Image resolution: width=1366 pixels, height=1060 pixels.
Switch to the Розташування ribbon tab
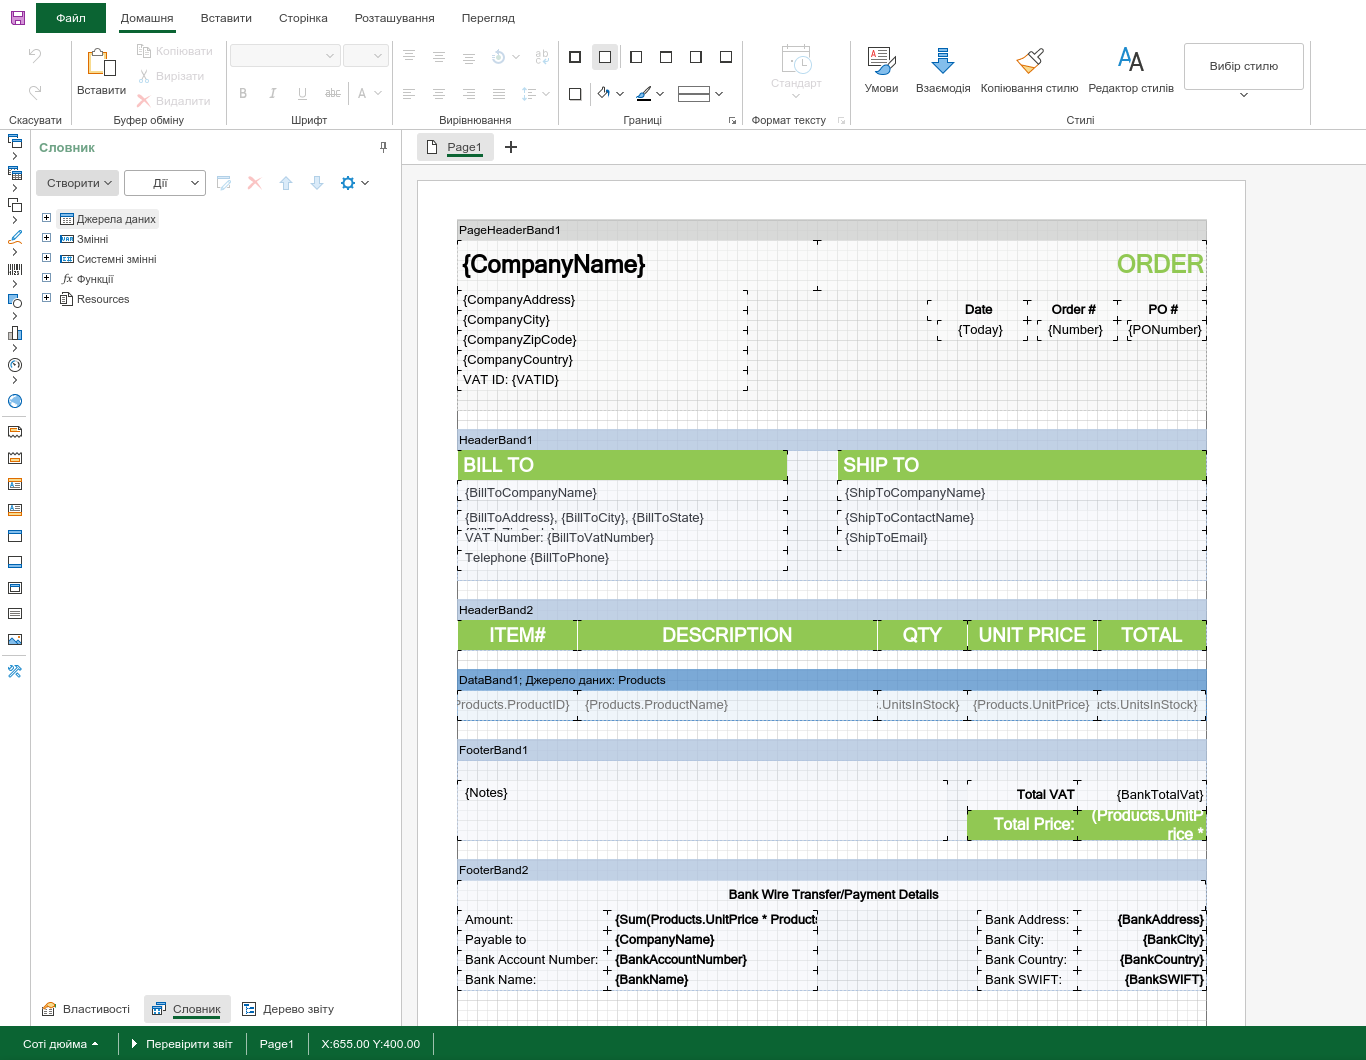click(x=394, y=18)
